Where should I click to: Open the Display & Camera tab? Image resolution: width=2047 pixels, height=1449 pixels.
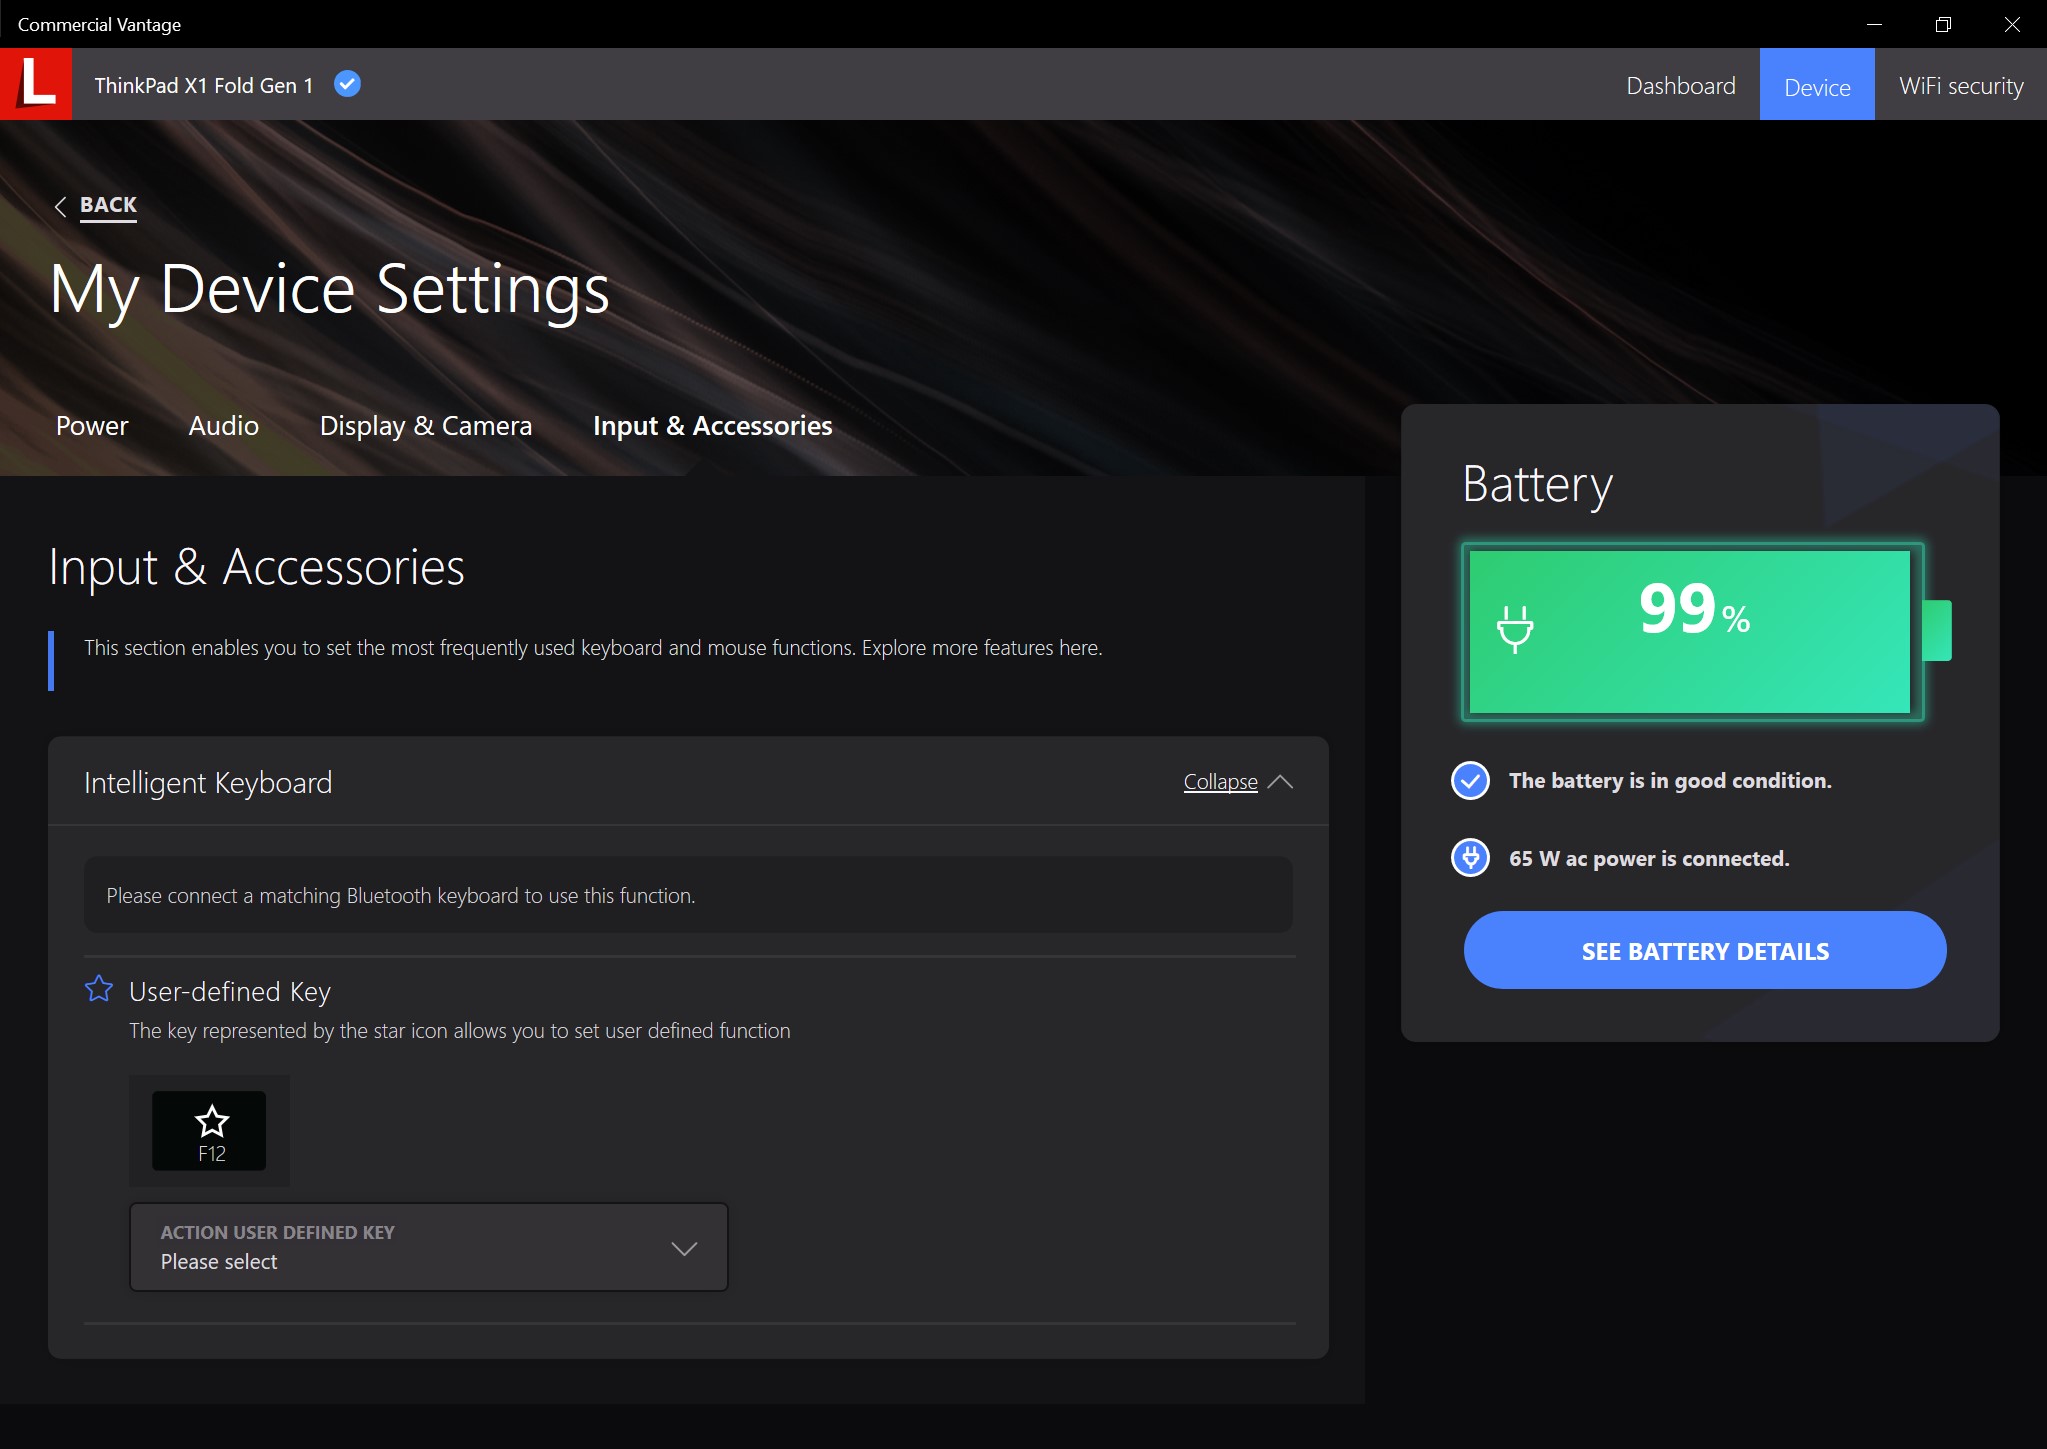(425, 426)
